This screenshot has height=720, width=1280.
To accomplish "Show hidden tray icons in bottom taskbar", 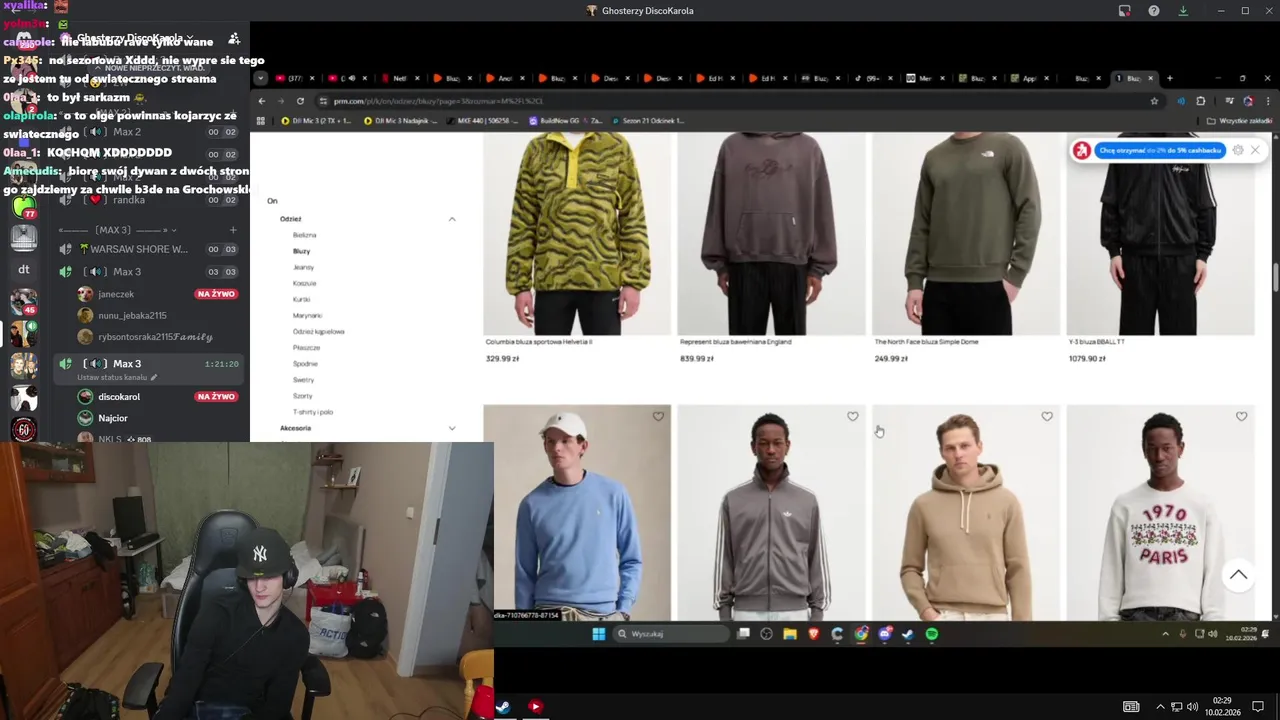I will coord(1160,707).
